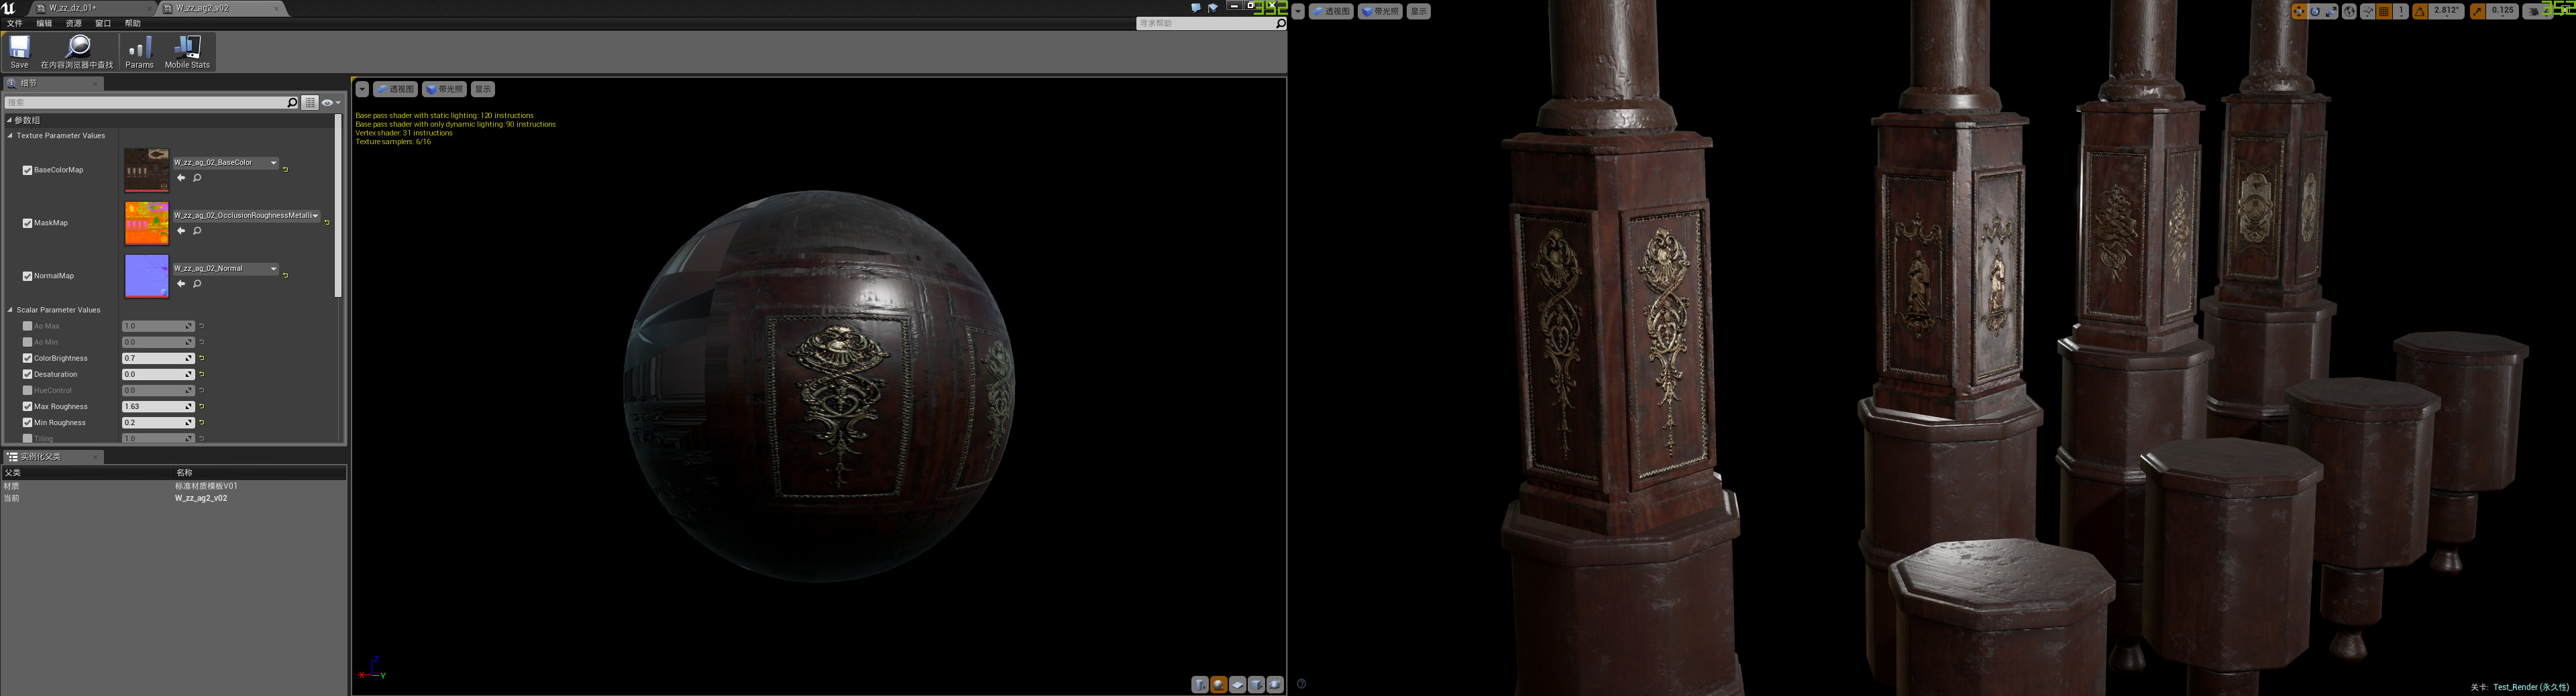Click 显示 in material preview viewport
The height and width of the screenshot is (696, 2576).
point(483,89)
